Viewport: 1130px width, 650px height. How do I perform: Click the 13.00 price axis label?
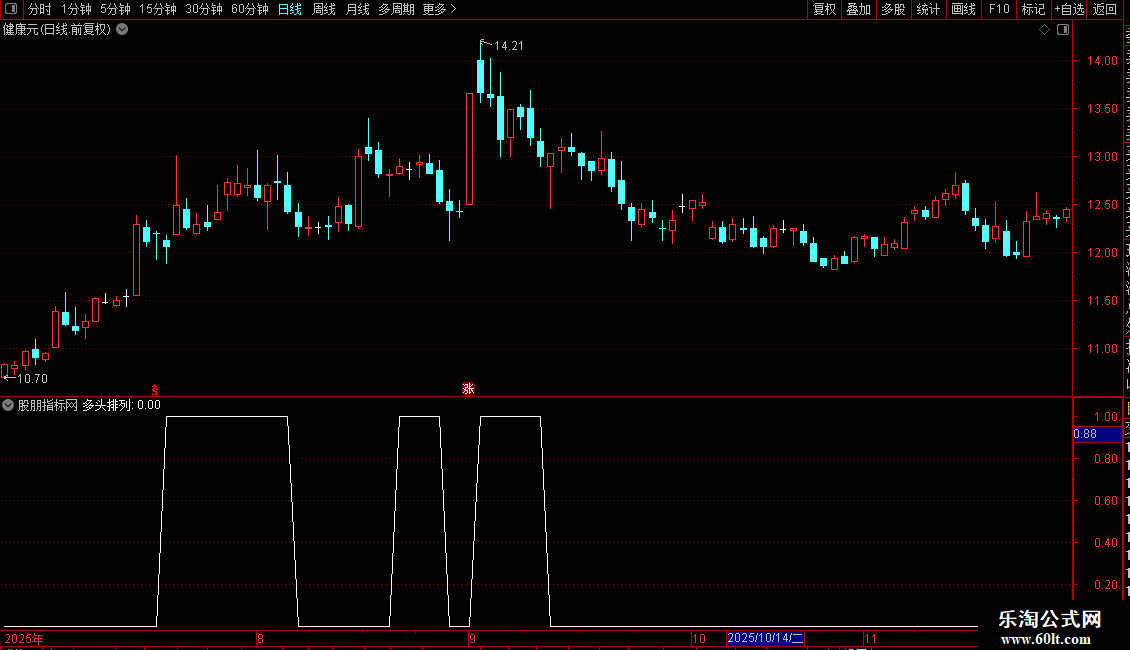pos(1102,157)
